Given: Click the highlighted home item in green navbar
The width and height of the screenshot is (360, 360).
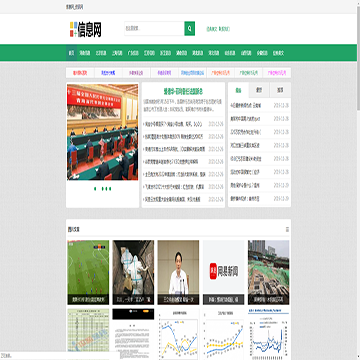Looking at the screenshot, I should [x=71, y=53].
